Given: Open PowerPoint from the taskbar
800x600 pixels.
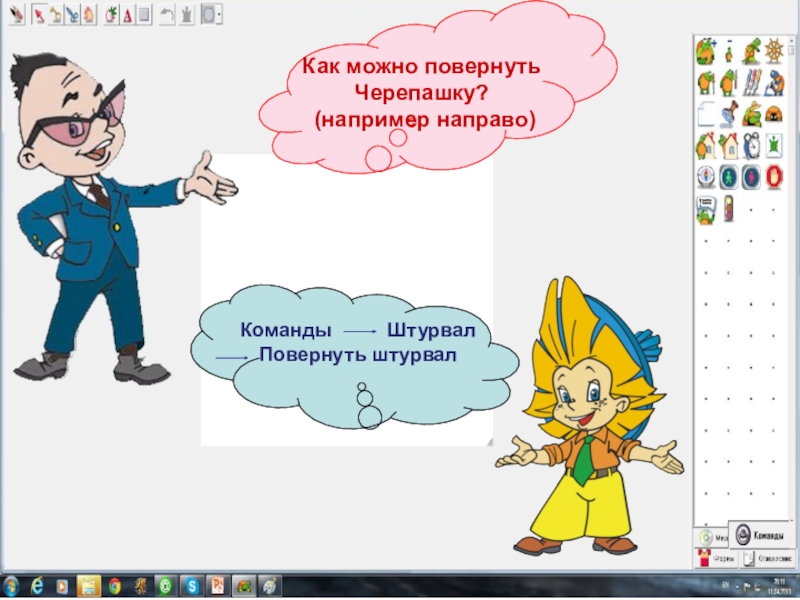Looking at the screenshot, I should [218, 587].
